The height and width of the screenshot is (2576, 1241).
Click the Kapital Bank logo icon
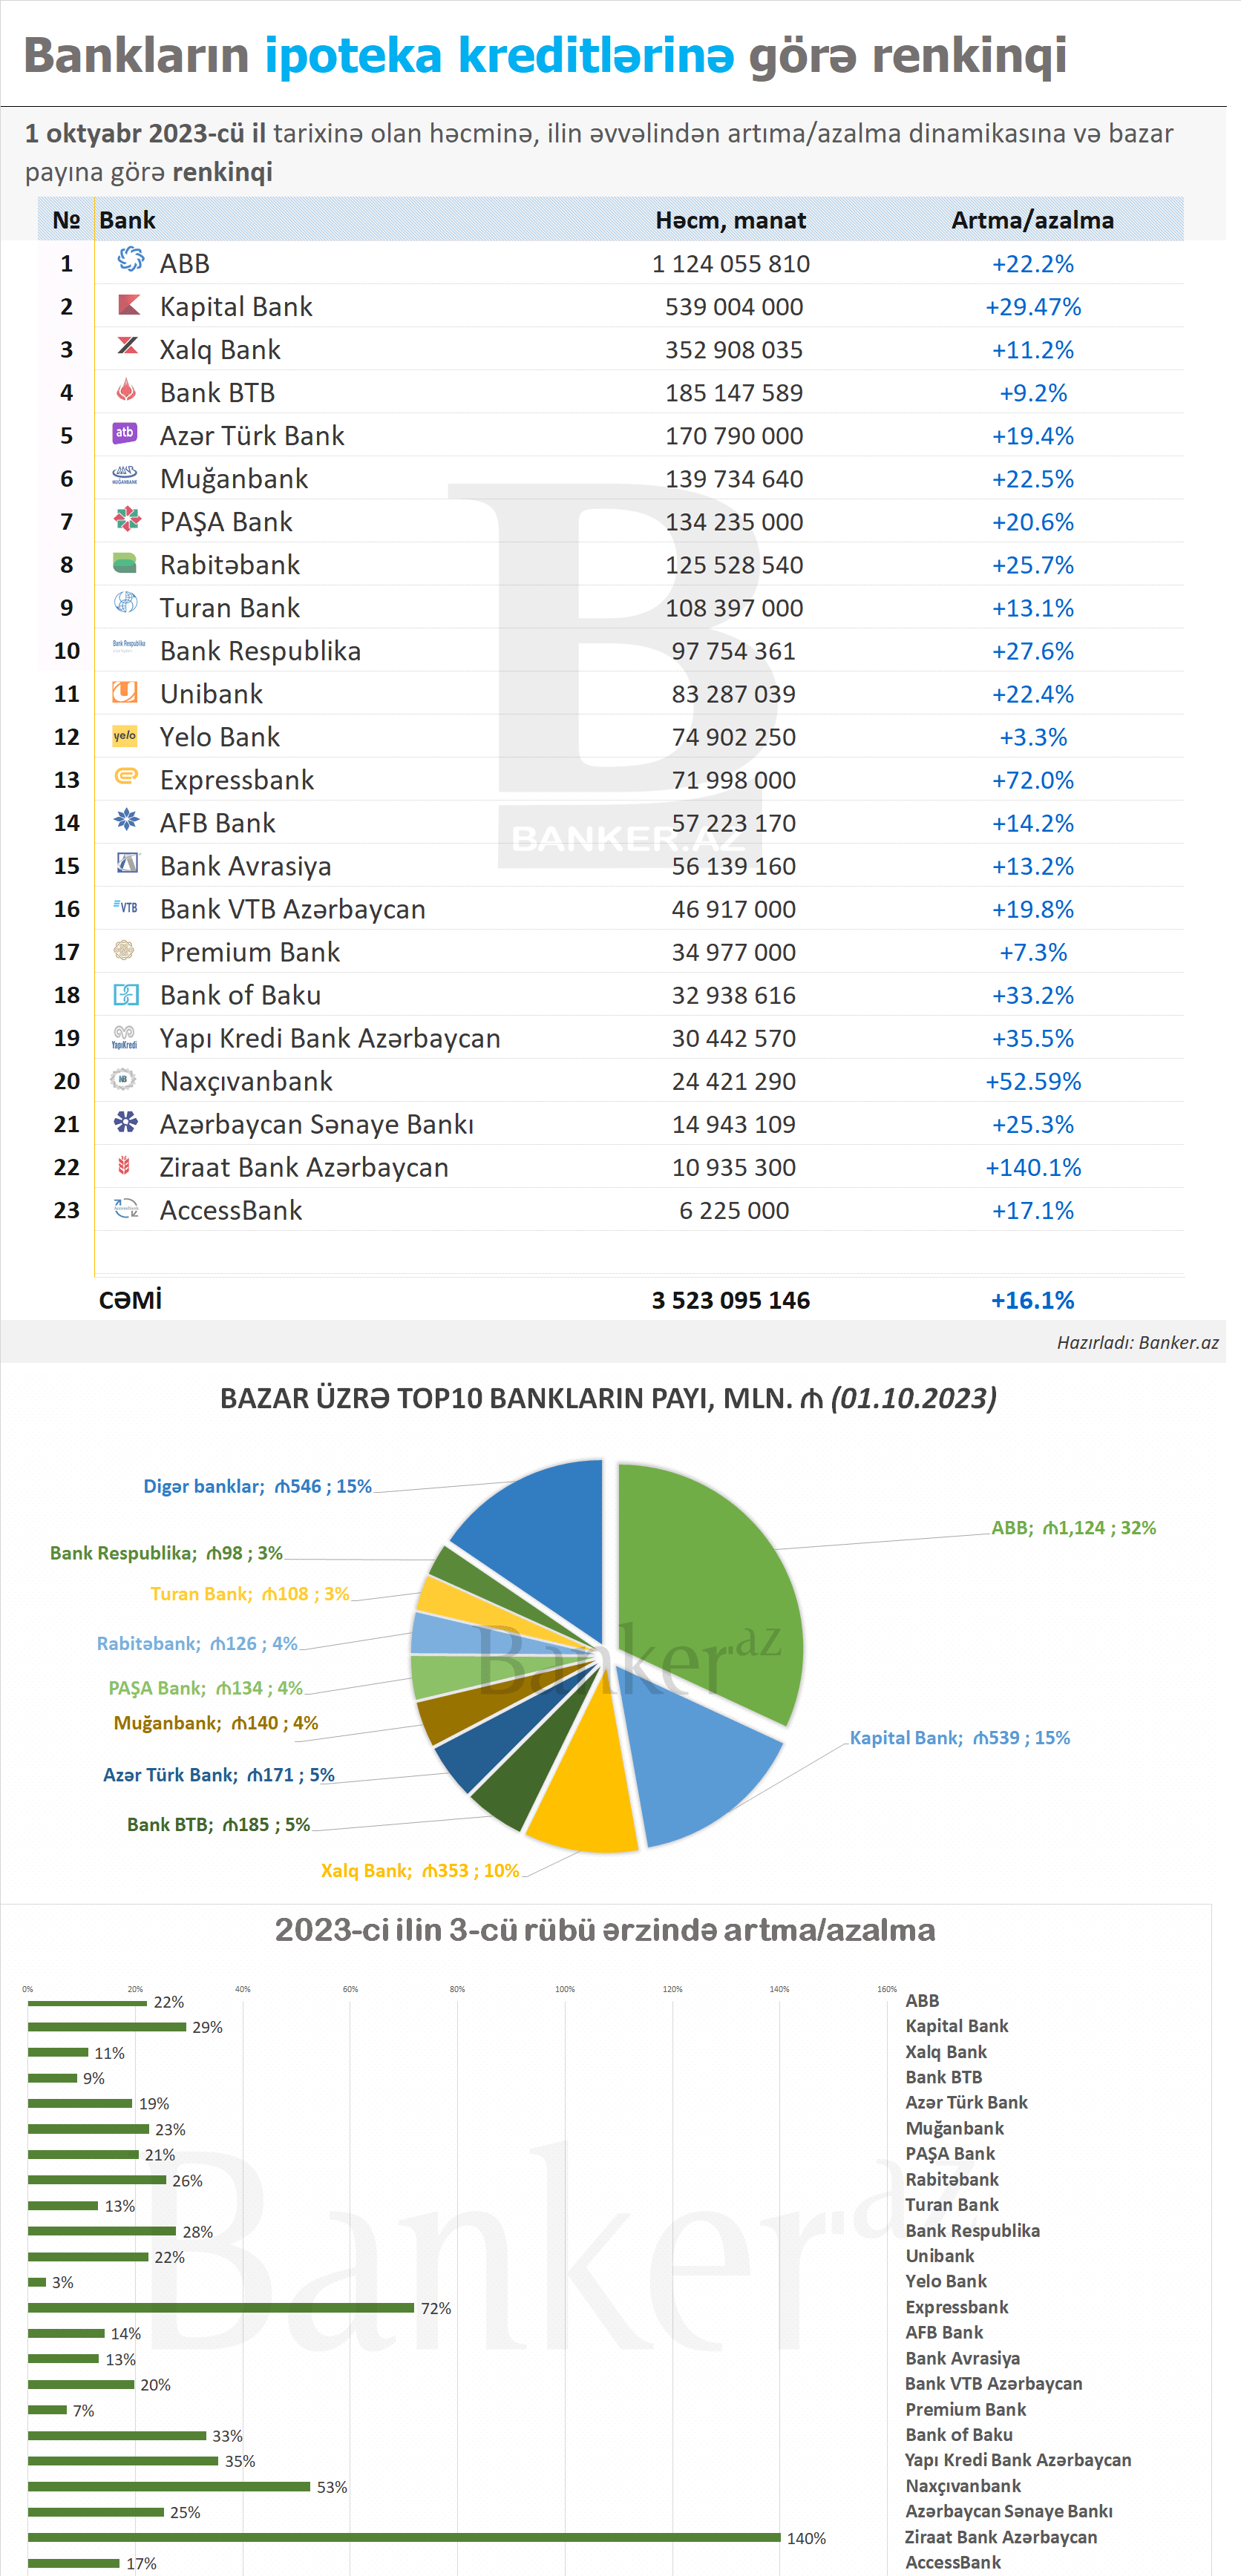128,304
